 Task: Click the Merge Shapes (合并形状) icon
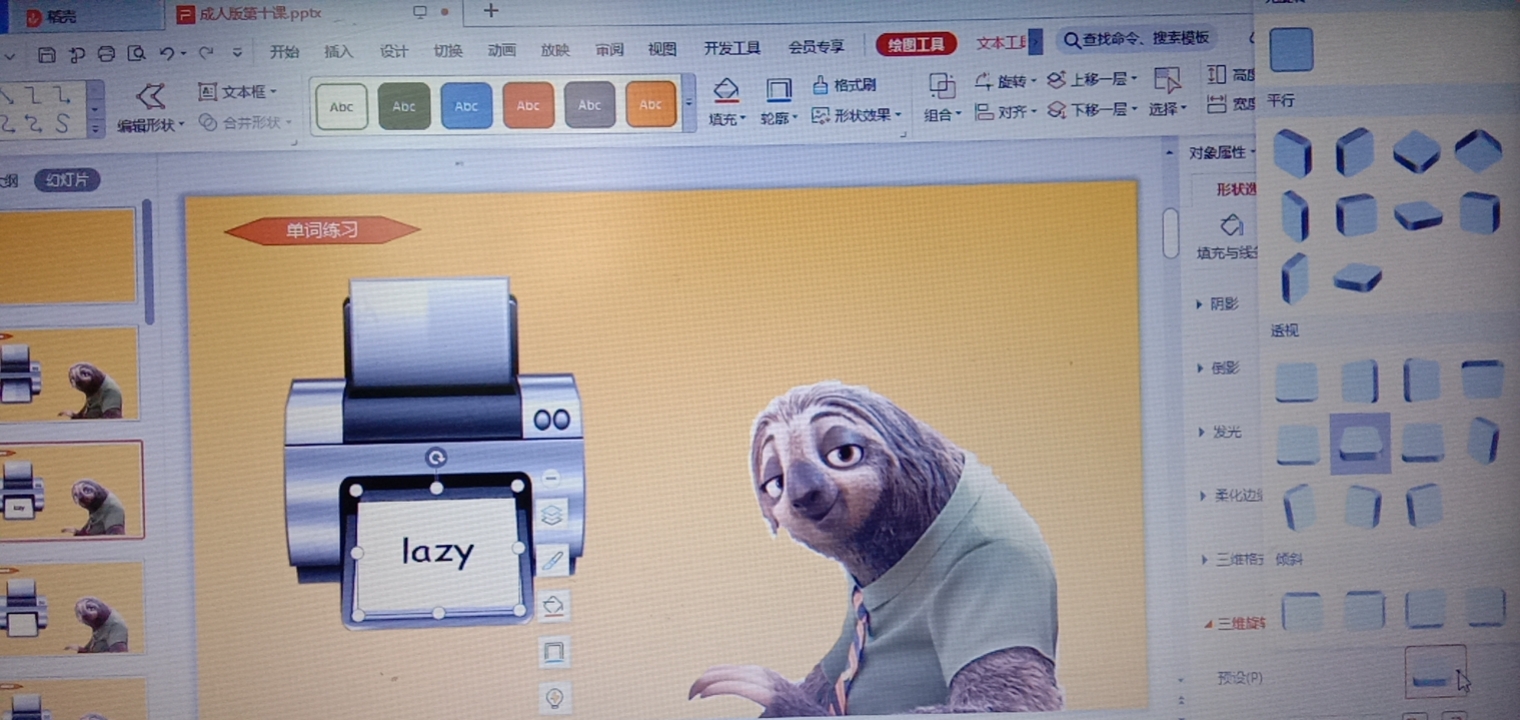[x=208, y=122]
